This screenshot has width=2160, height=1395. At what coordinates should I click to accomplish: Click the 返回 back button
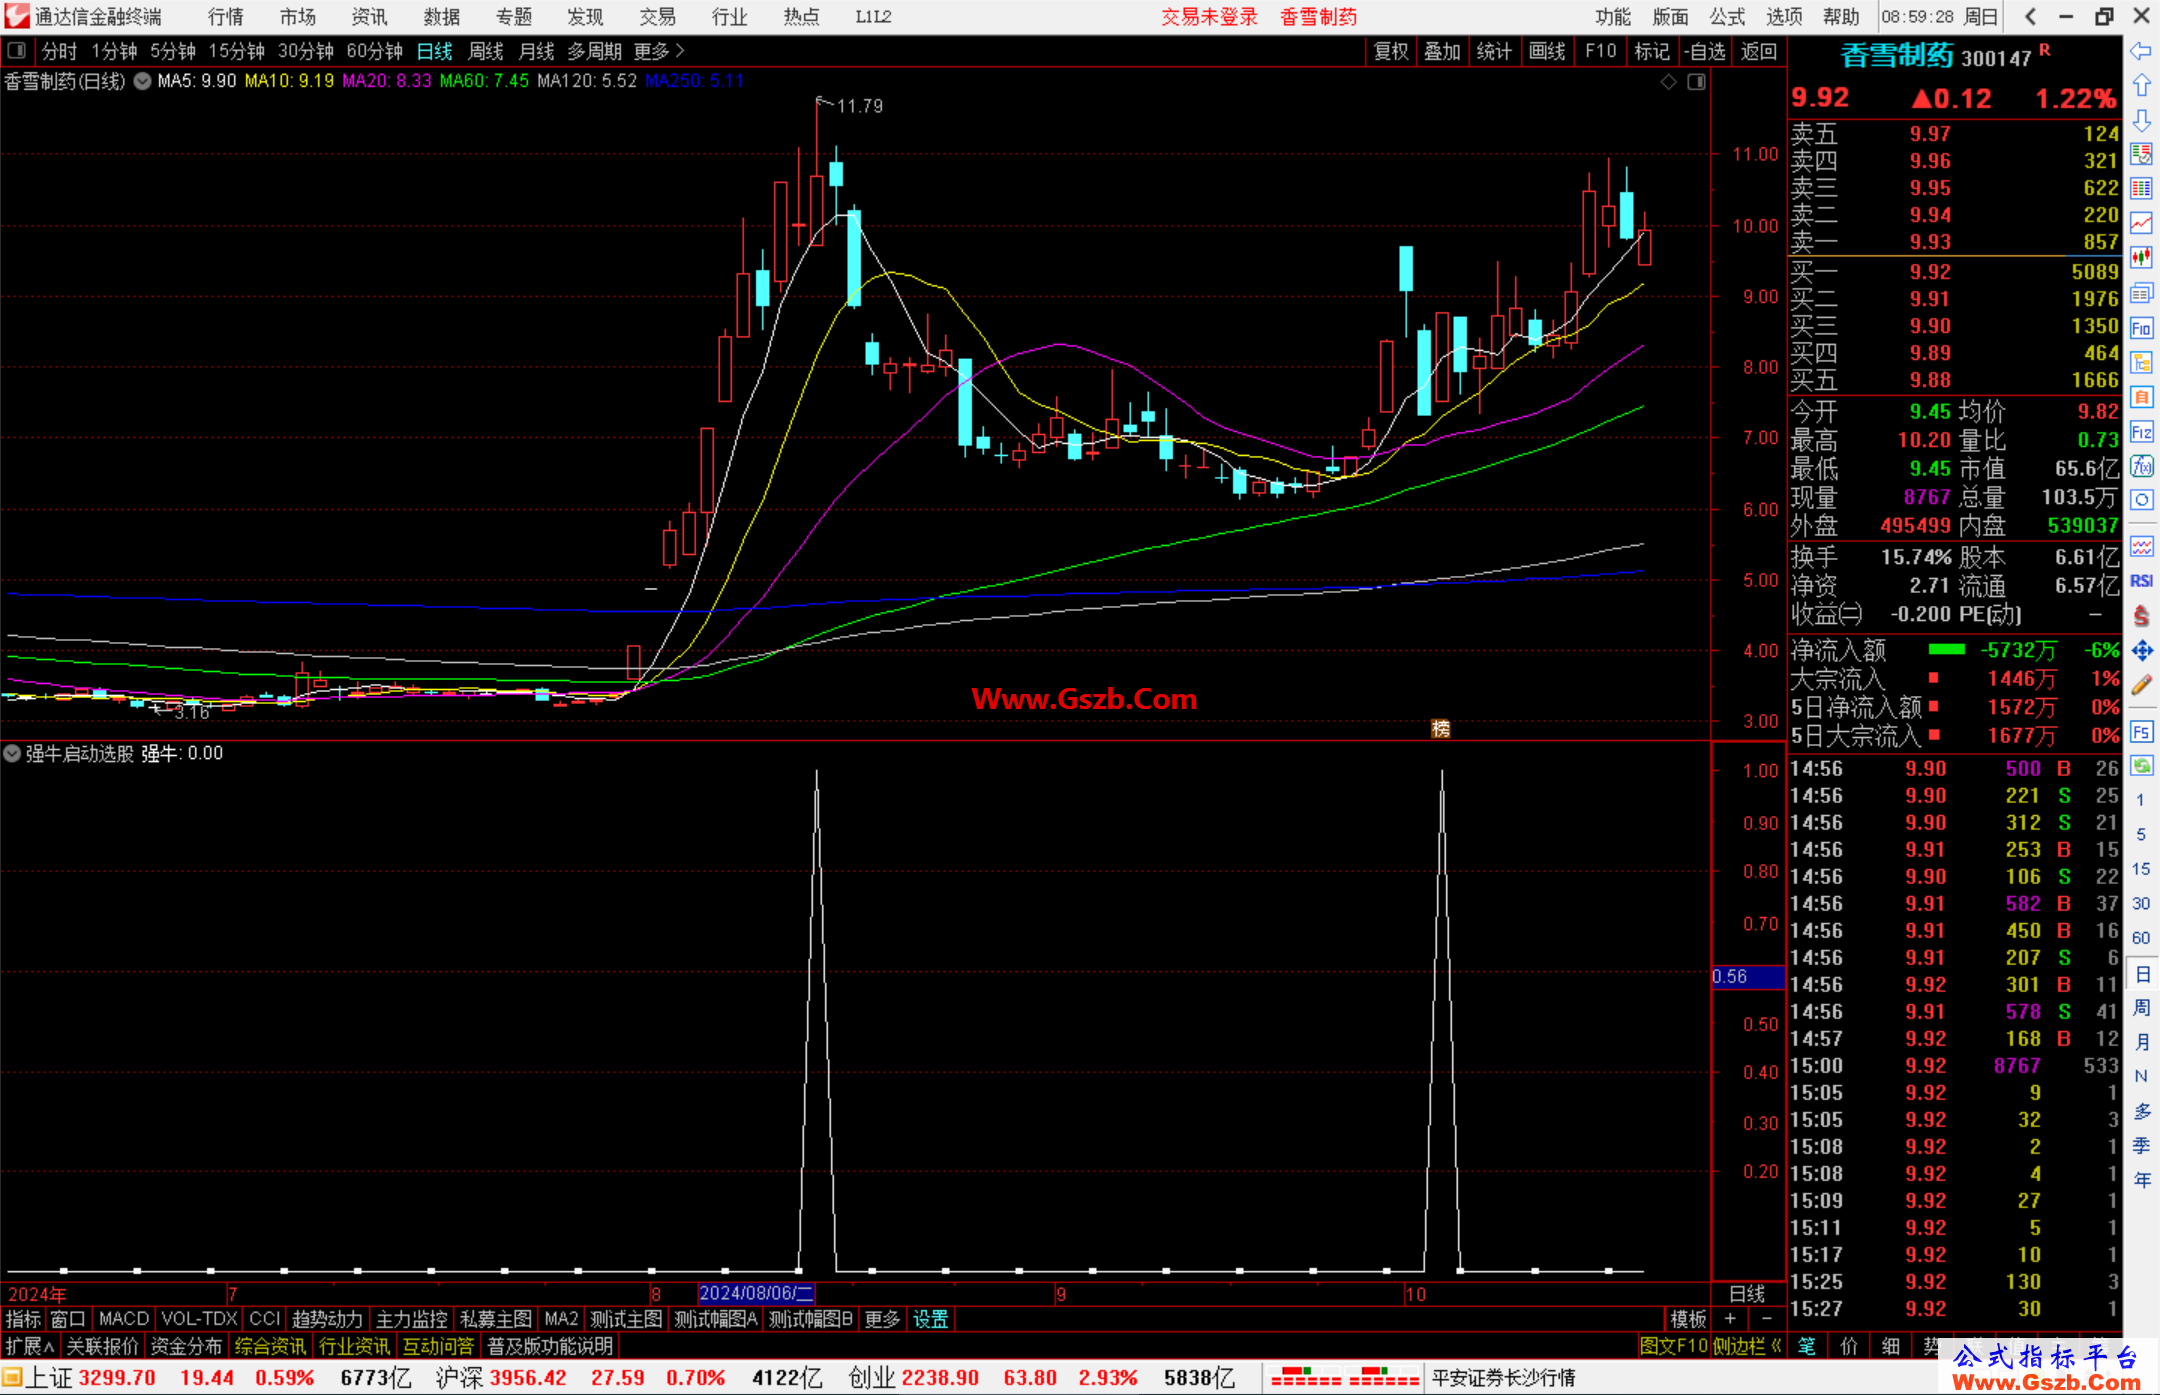1759,51
